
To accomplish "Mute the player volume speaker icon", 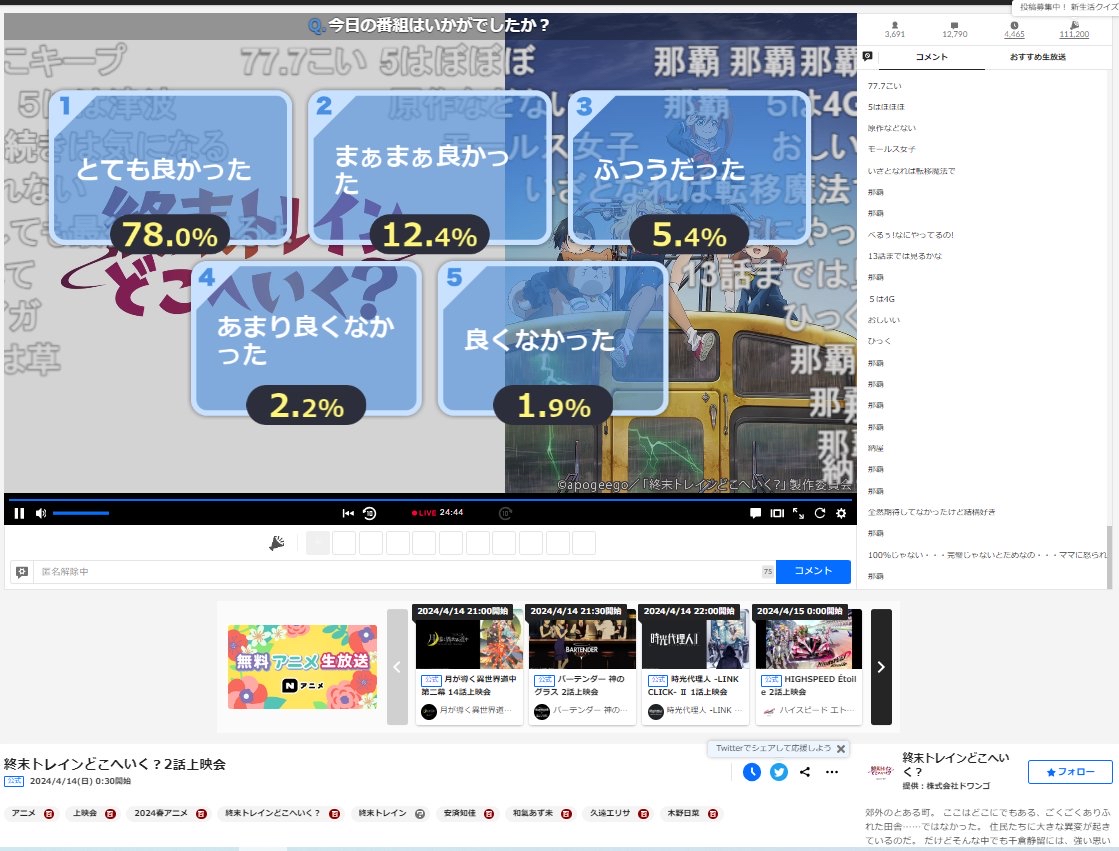I will (x=41, y=513).
